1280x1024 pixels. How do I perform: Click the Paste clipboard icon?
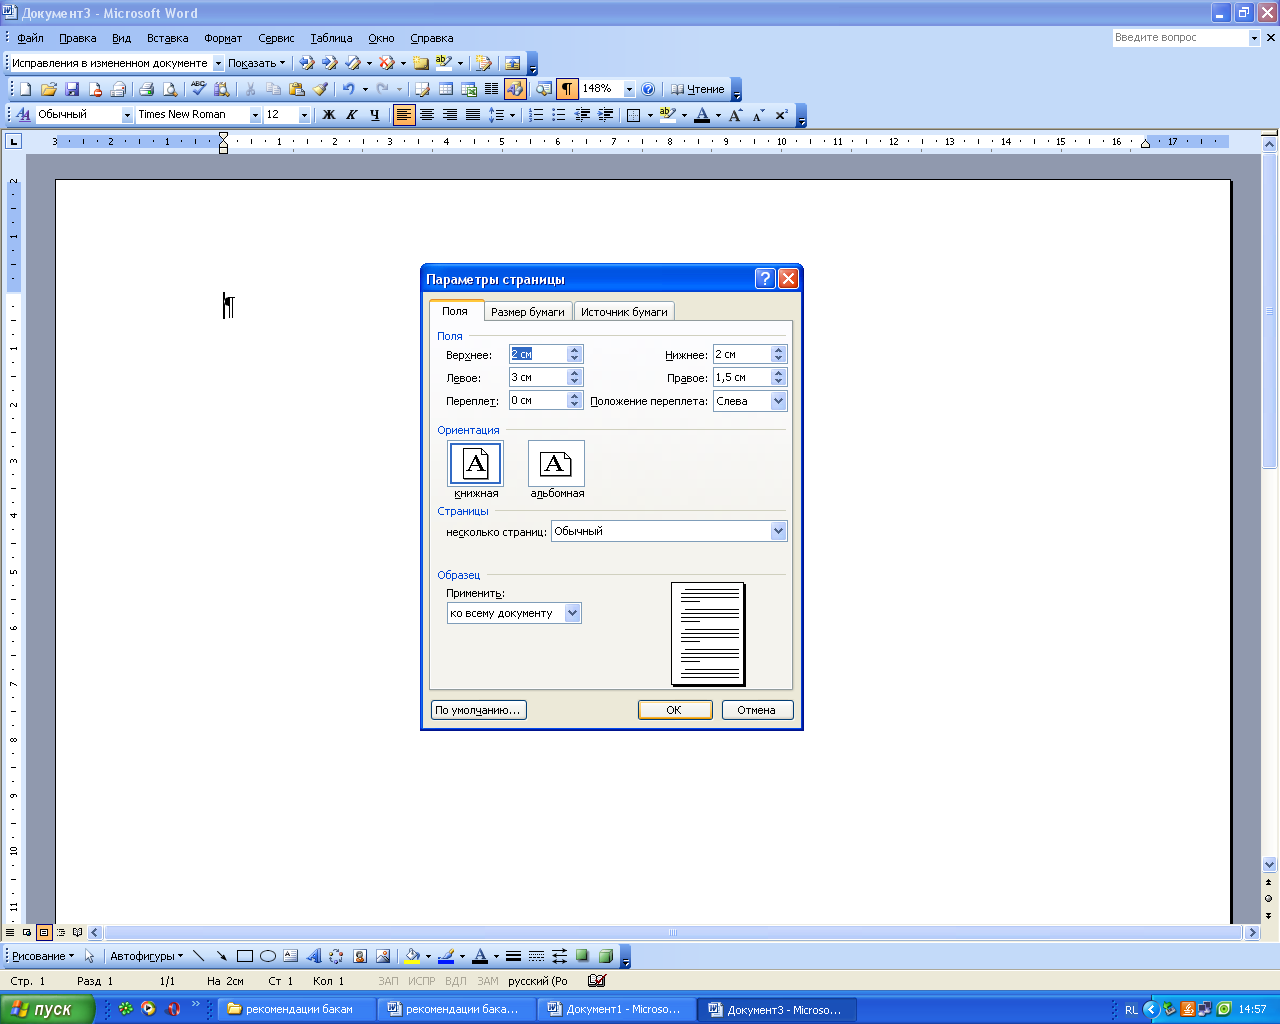tap(296, 89)
